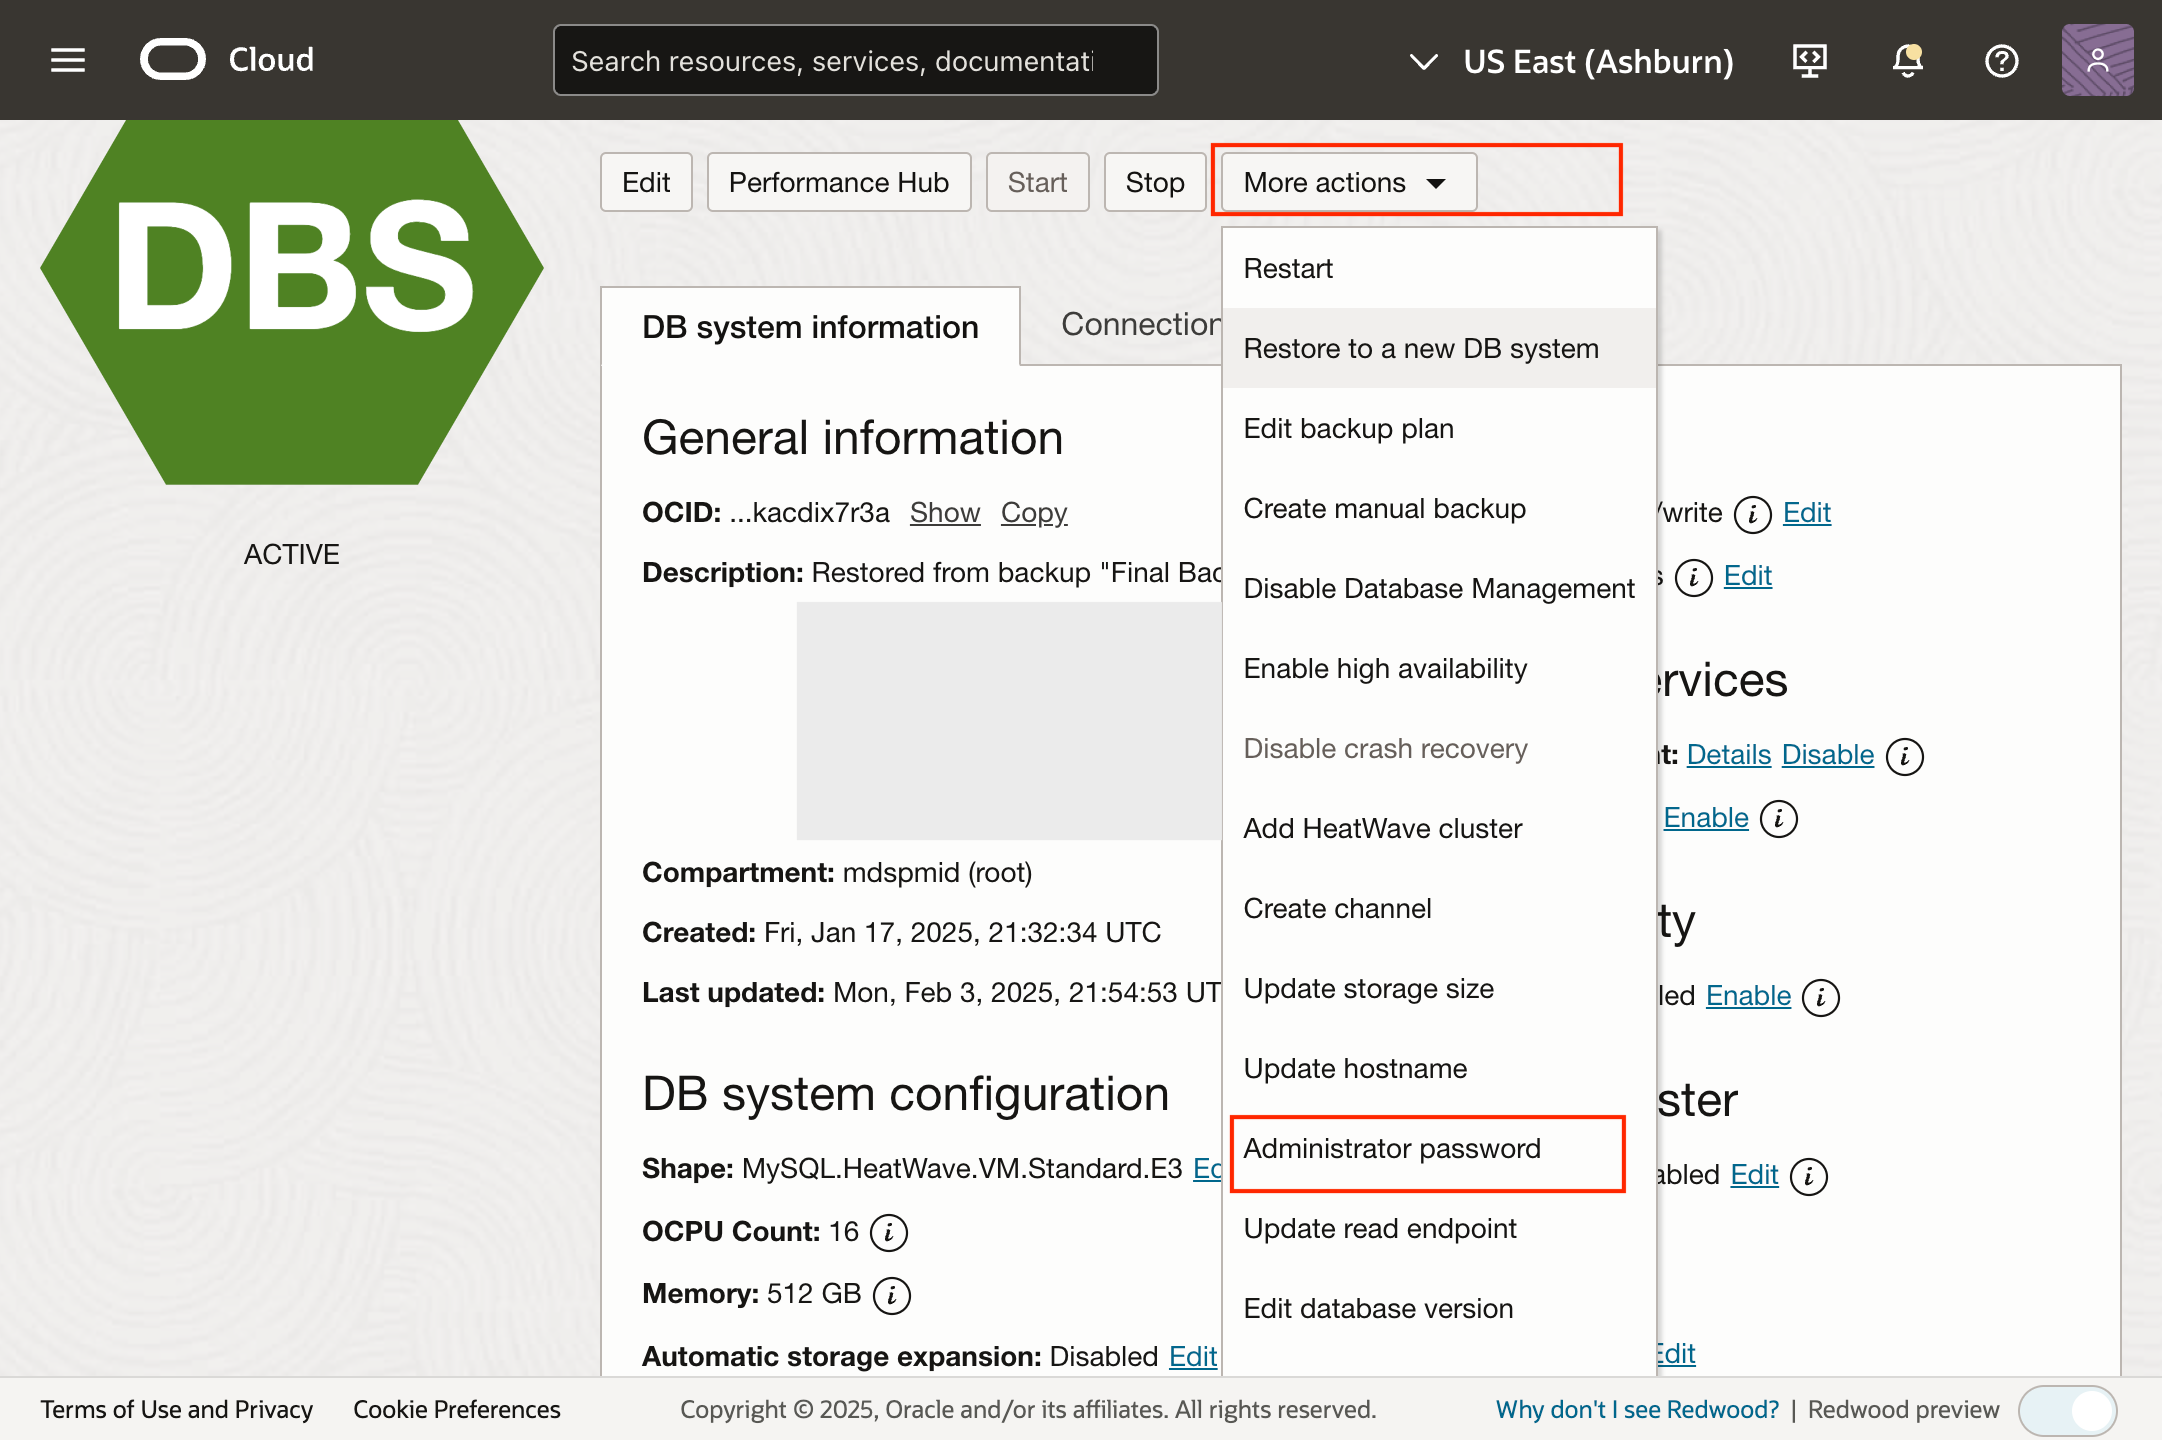Open Performance Hub
This screenshot has height=1440, width=2162.
tap(838, 182)
